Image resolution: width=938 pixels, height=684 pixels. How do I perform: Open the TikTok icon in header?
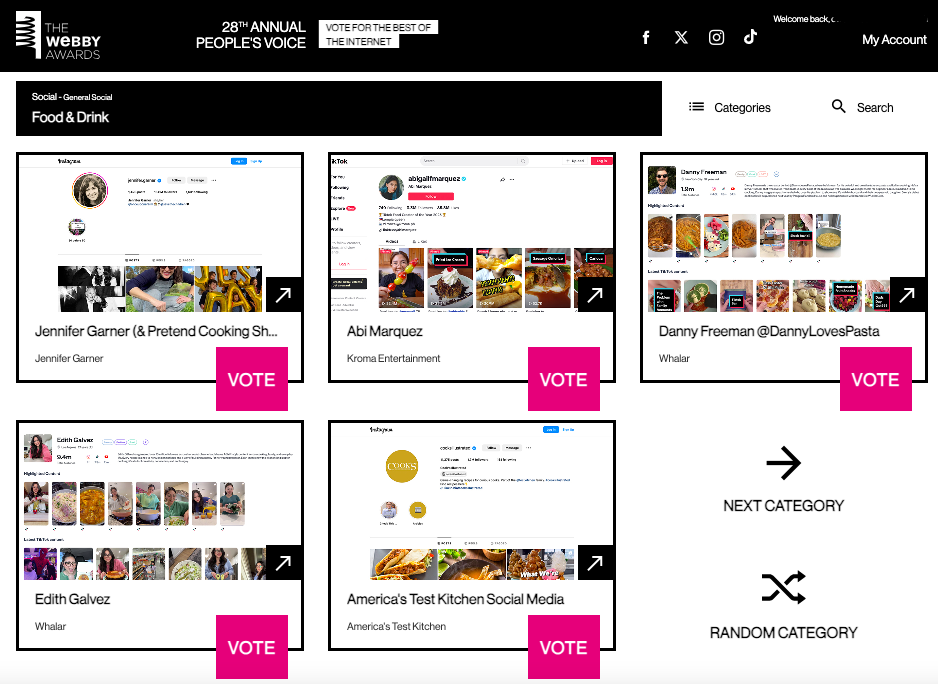[750, 37]
